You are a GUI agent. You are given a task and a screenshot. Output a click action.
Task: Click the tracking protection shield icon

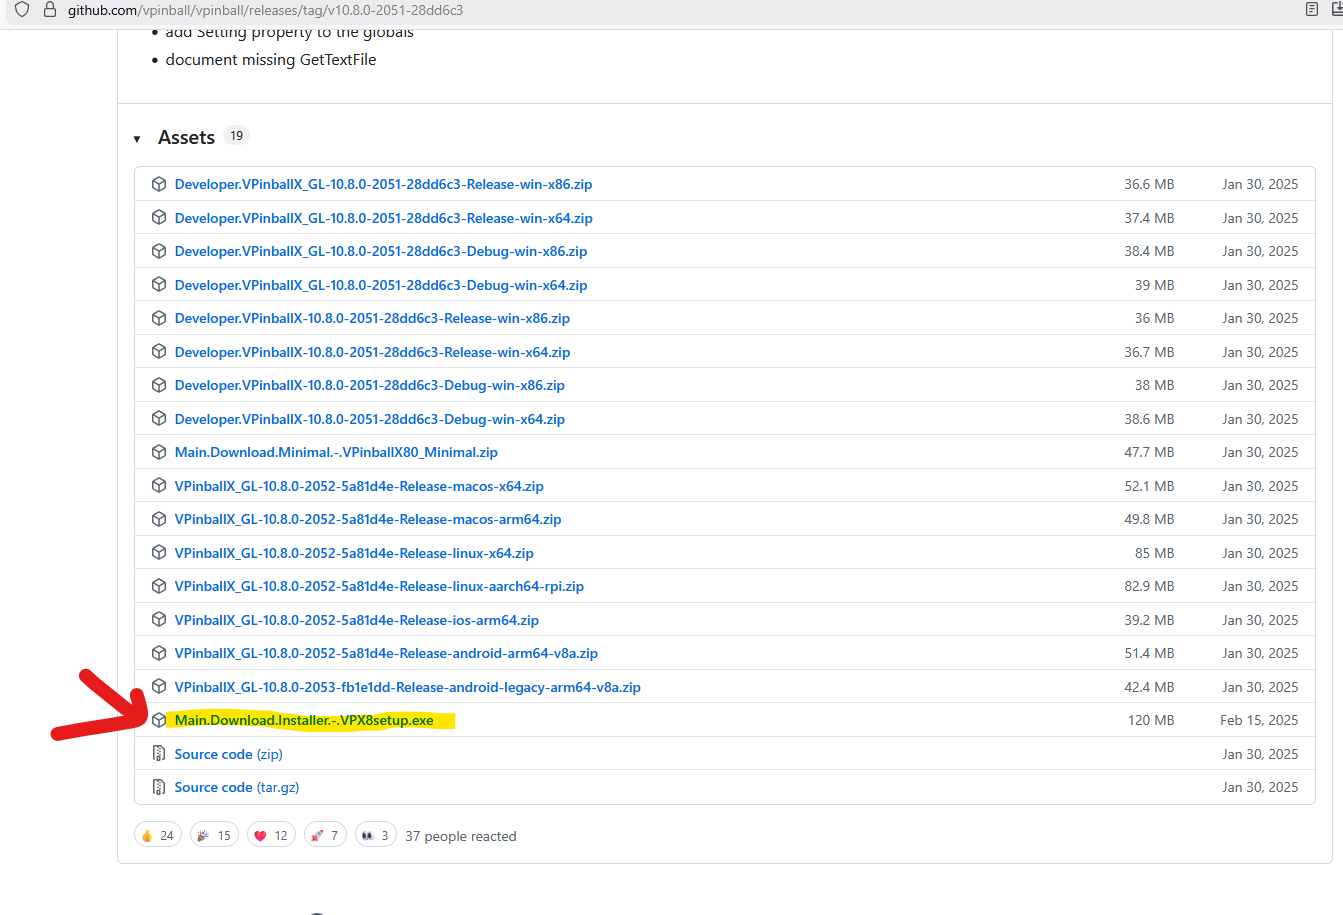click(22, 10)
